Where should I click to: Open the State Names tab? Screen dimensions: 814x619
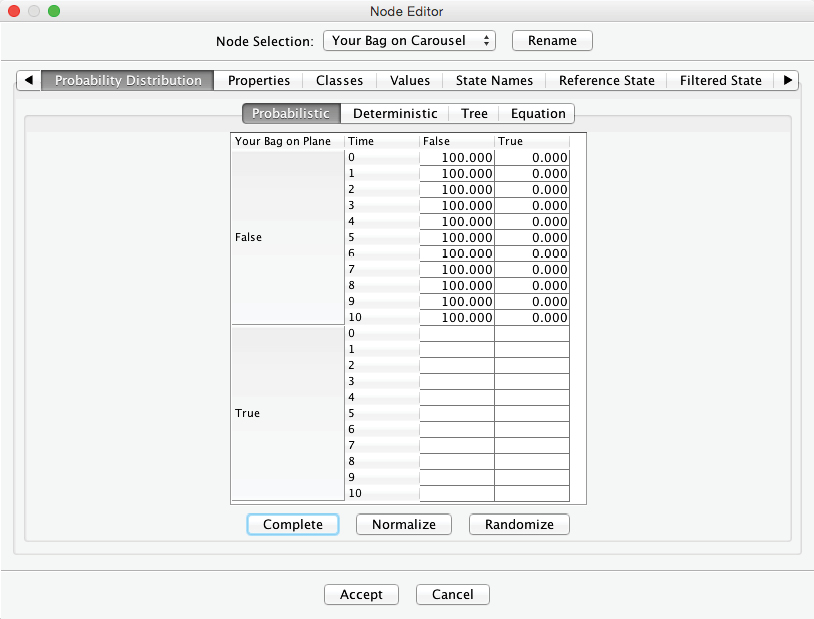pyautogui.click(x=494, y=80)
